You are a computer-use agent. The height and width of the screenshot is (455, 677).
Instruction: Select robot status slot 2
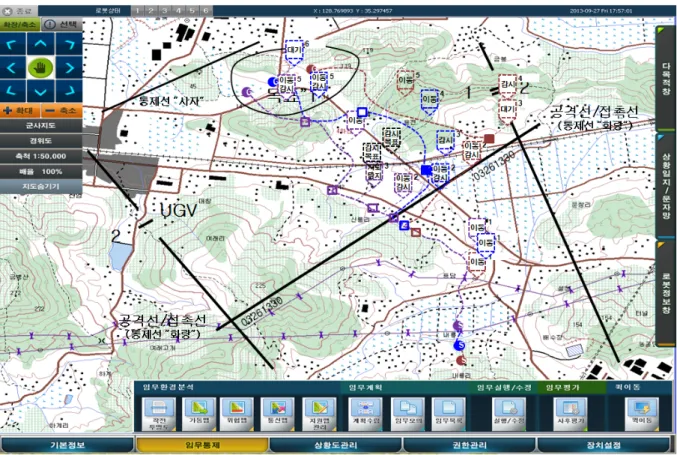click(x=151, y=11)
